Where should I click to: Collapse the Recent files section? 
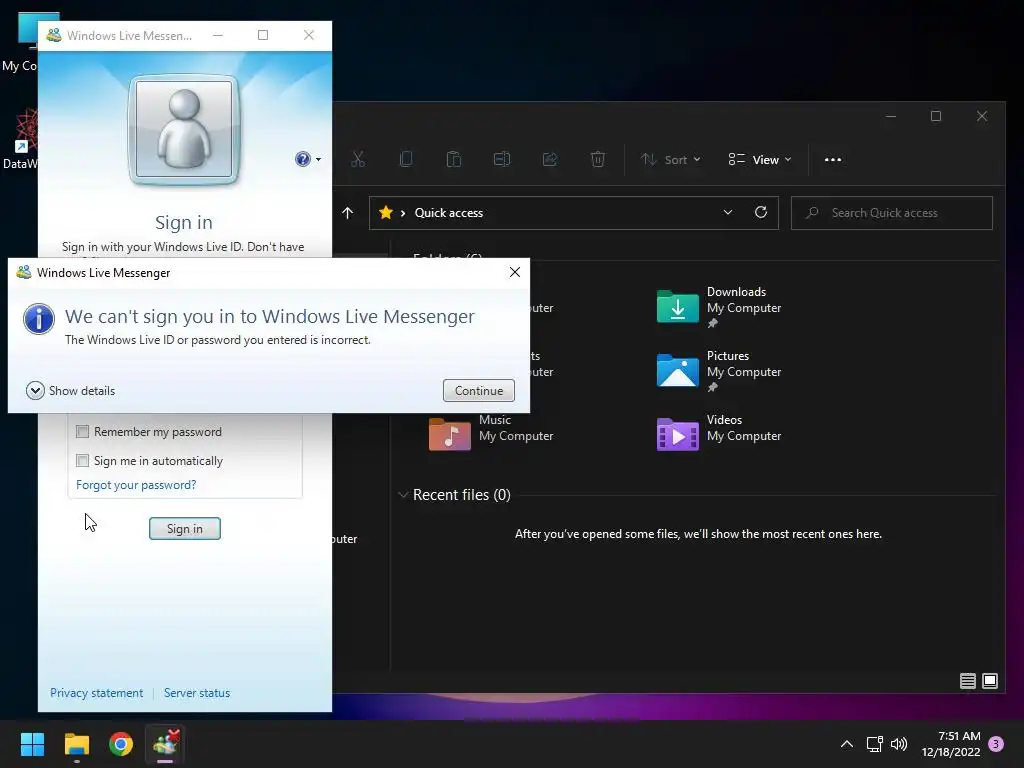point(403,495)
